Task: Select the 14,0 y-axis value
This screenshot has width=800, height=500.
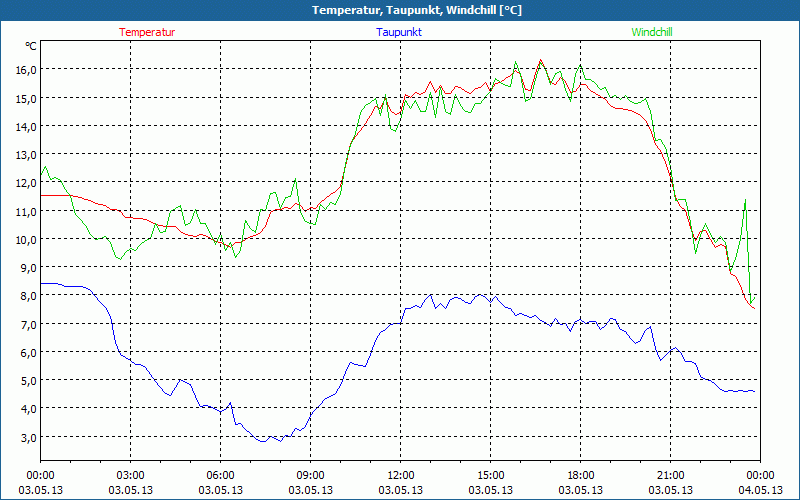Action: pyautogui.click(x=26, y=127)
